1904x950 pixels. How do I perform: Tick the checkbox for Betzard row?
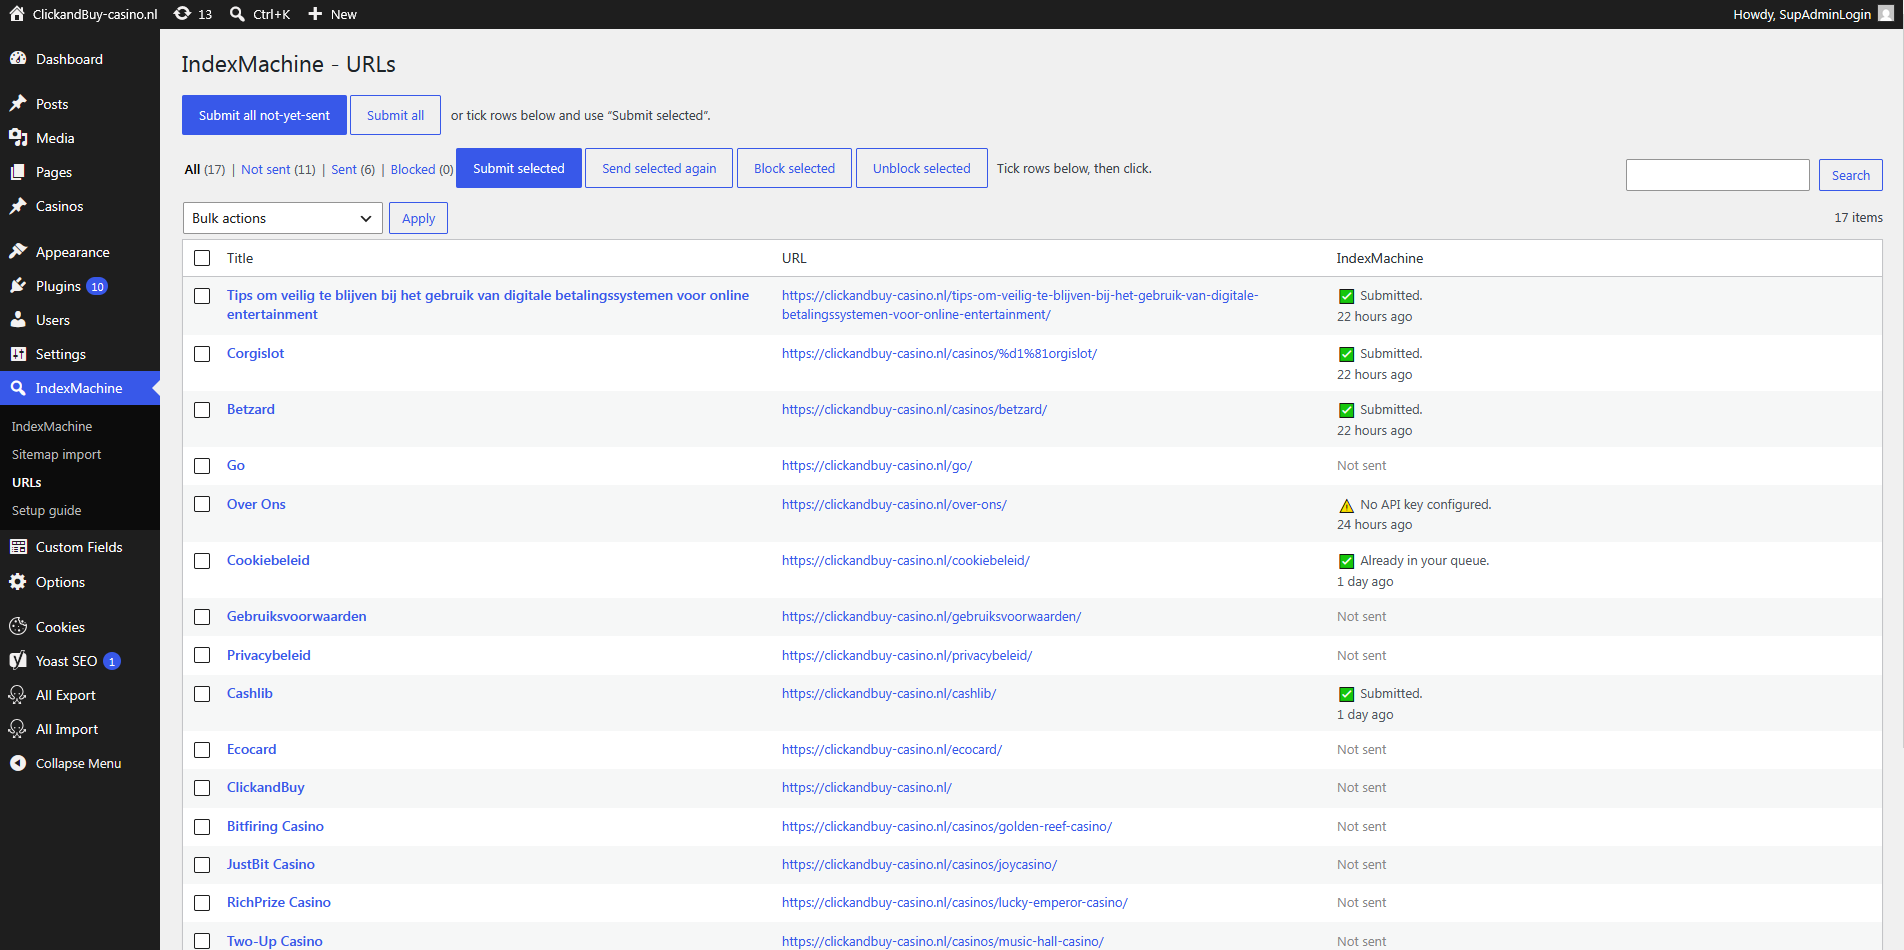[x=202, y=410]
